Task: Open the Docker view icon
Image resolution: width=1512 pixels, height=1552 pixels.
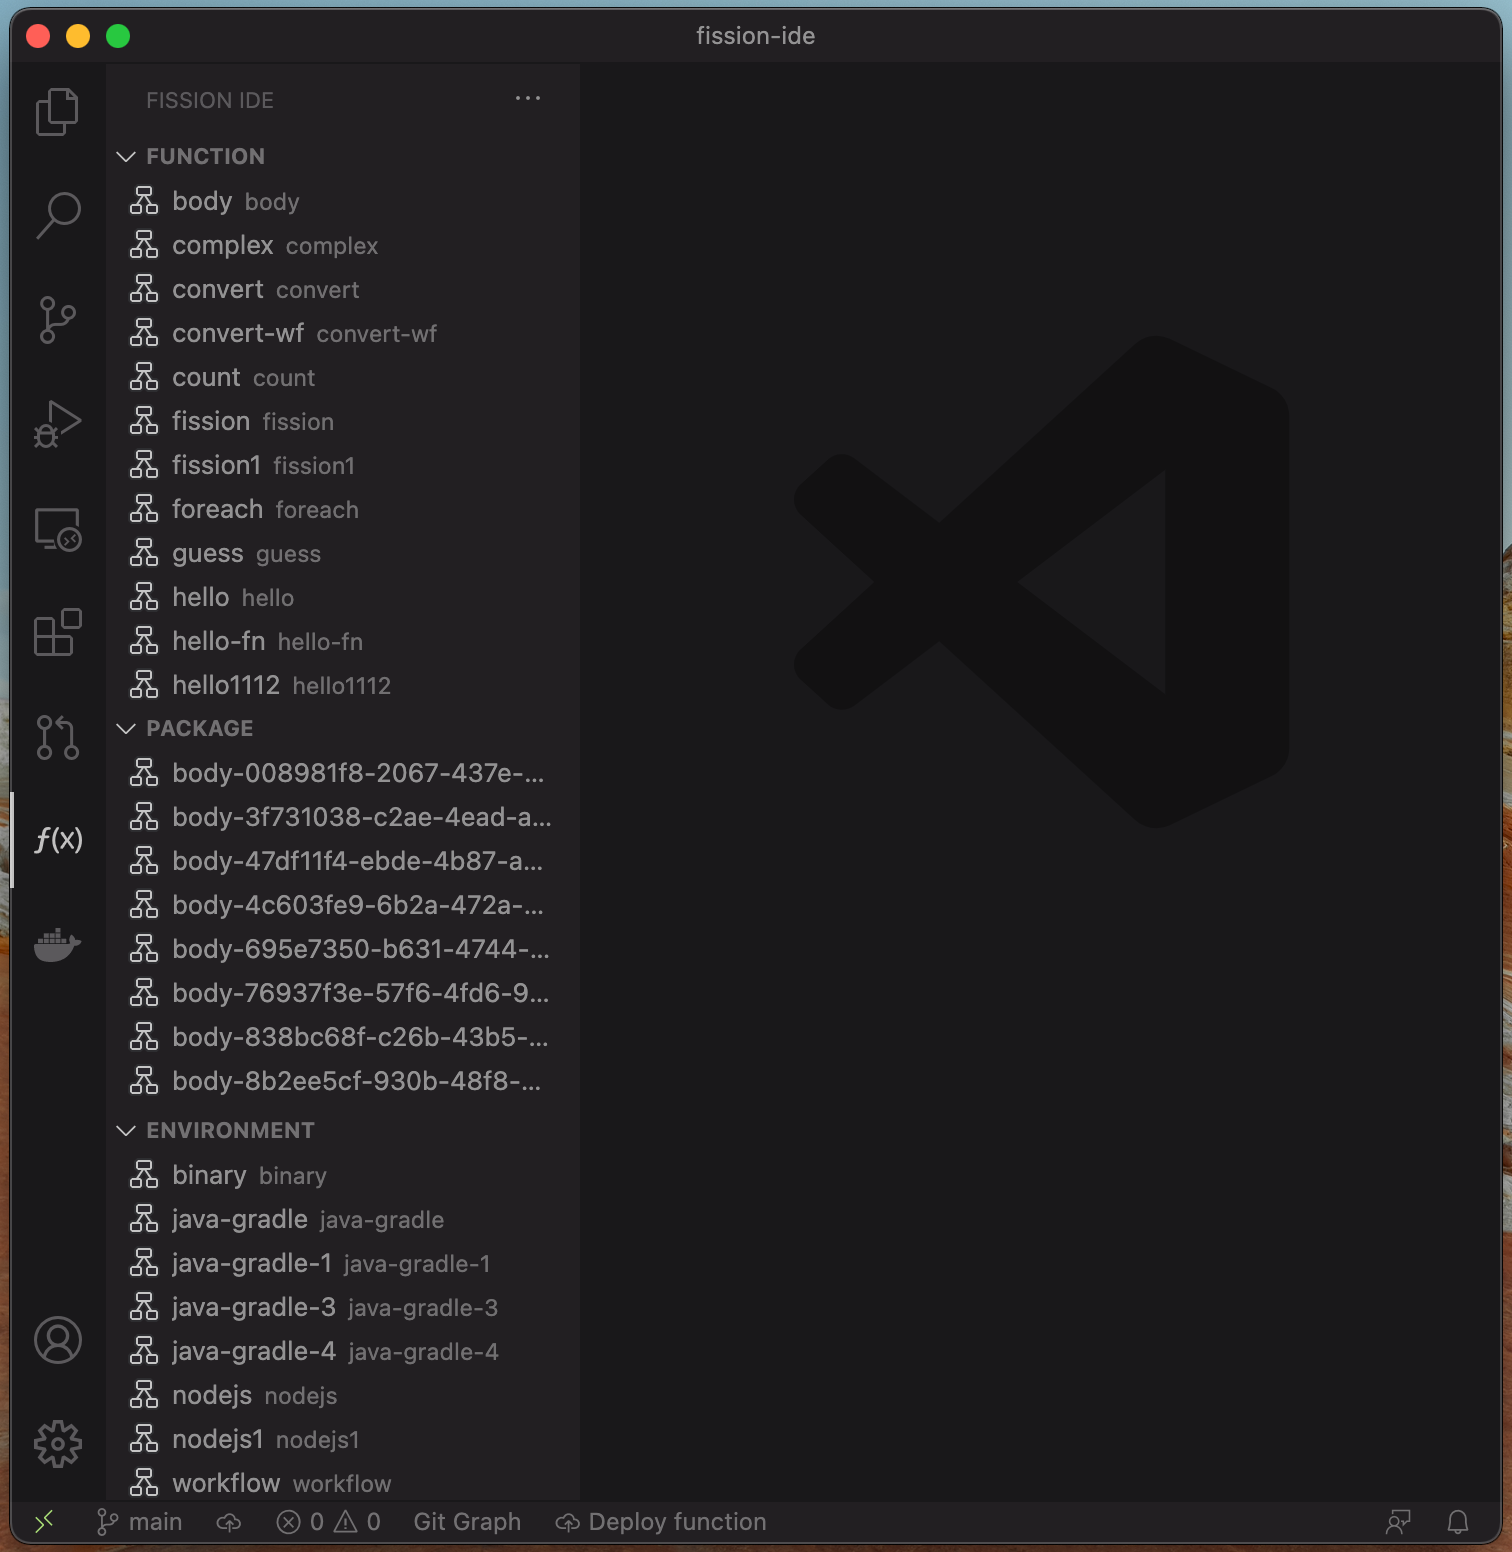Action: point(57,944)
